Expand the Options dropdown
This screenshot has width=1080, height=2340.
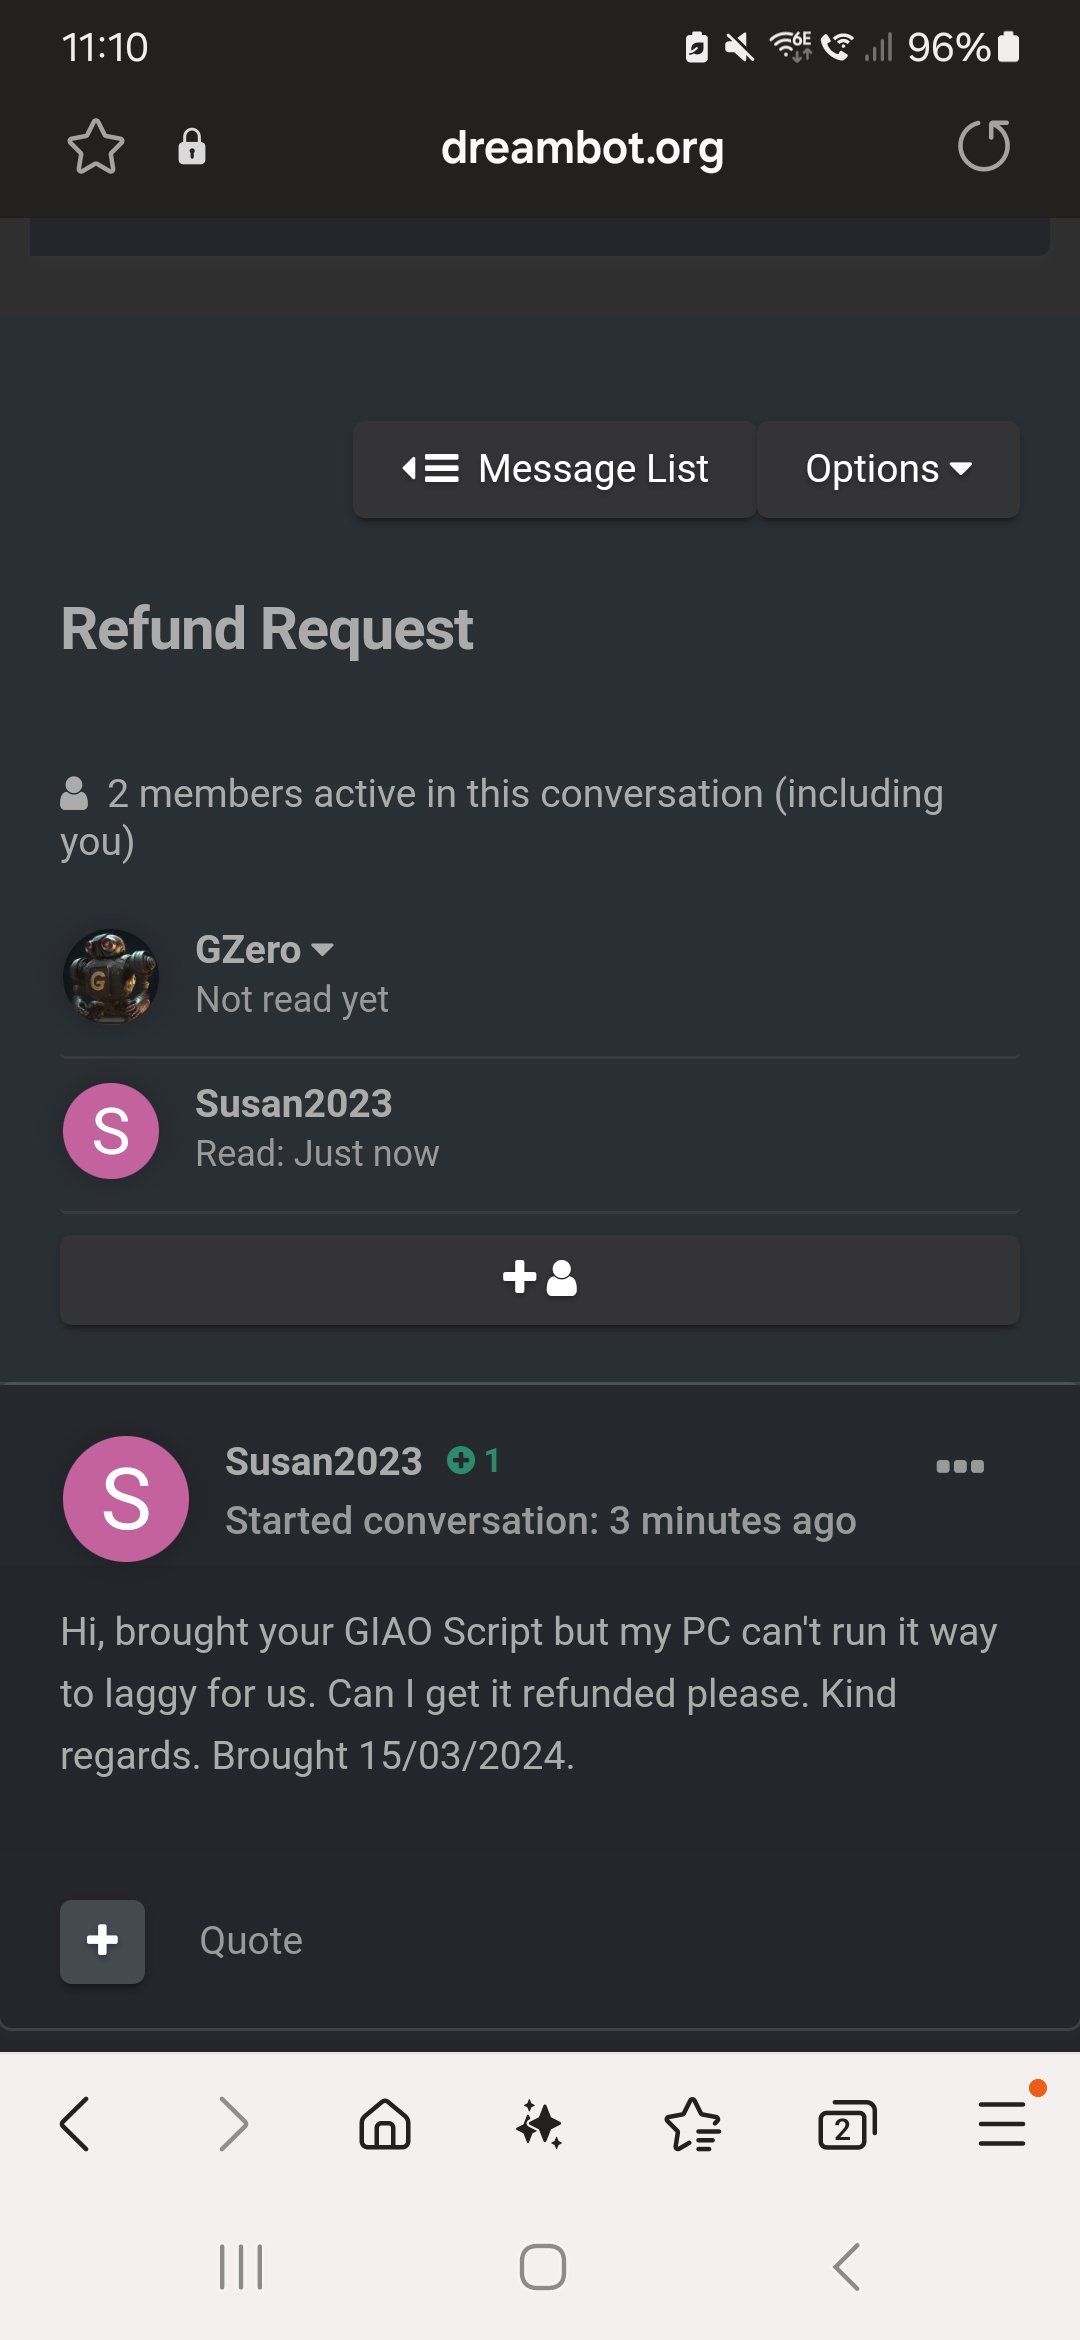click(x=889, y=469)
